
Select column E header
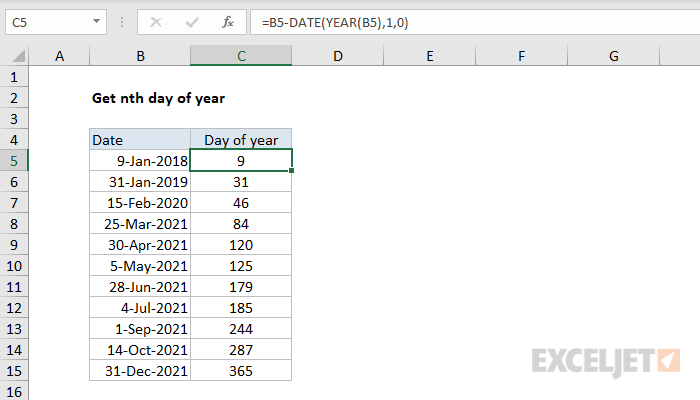click(x=429, y=56)
